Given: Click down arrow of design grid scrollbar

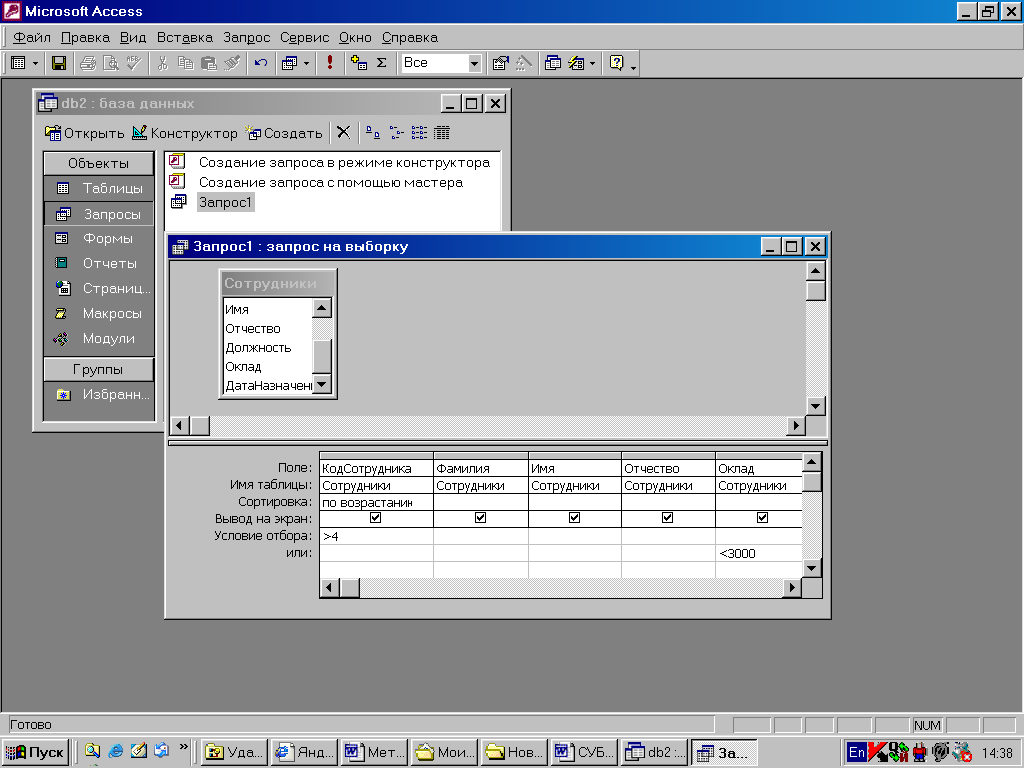Looking at the screenshot, I should (812, 568).
